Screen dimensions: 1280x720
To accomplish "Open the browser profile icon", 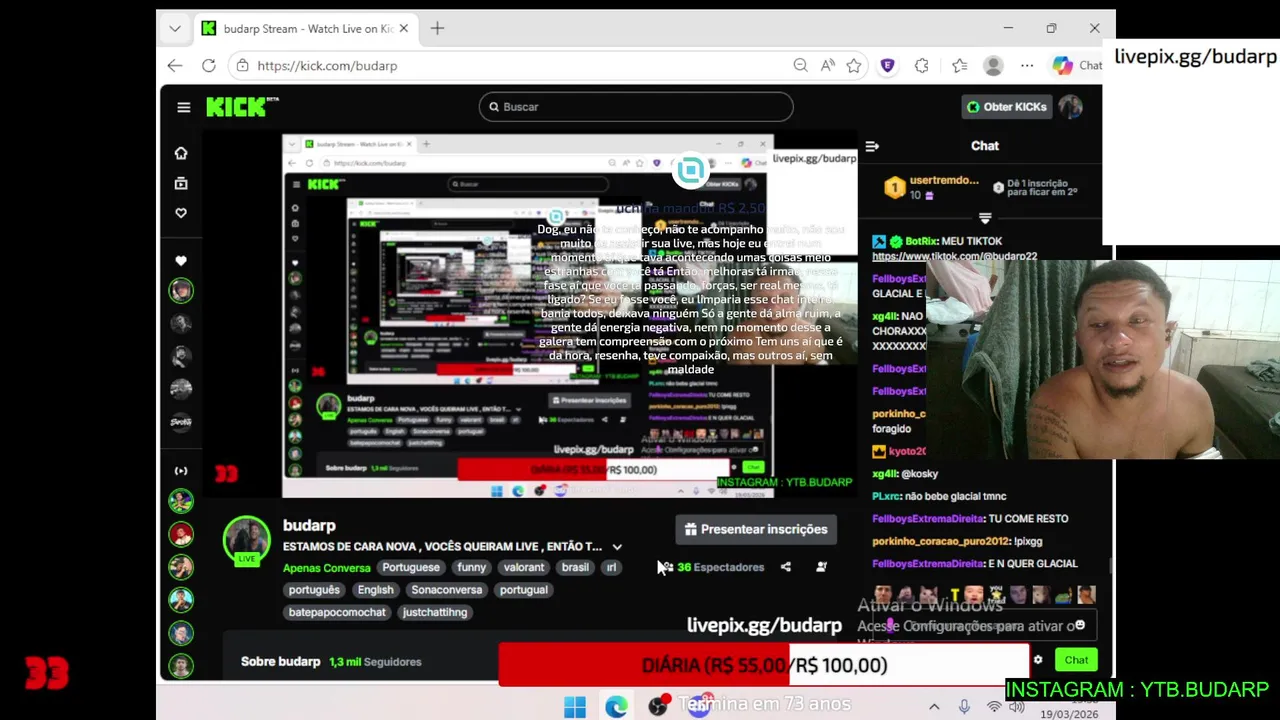I will (x=993, y=66).
